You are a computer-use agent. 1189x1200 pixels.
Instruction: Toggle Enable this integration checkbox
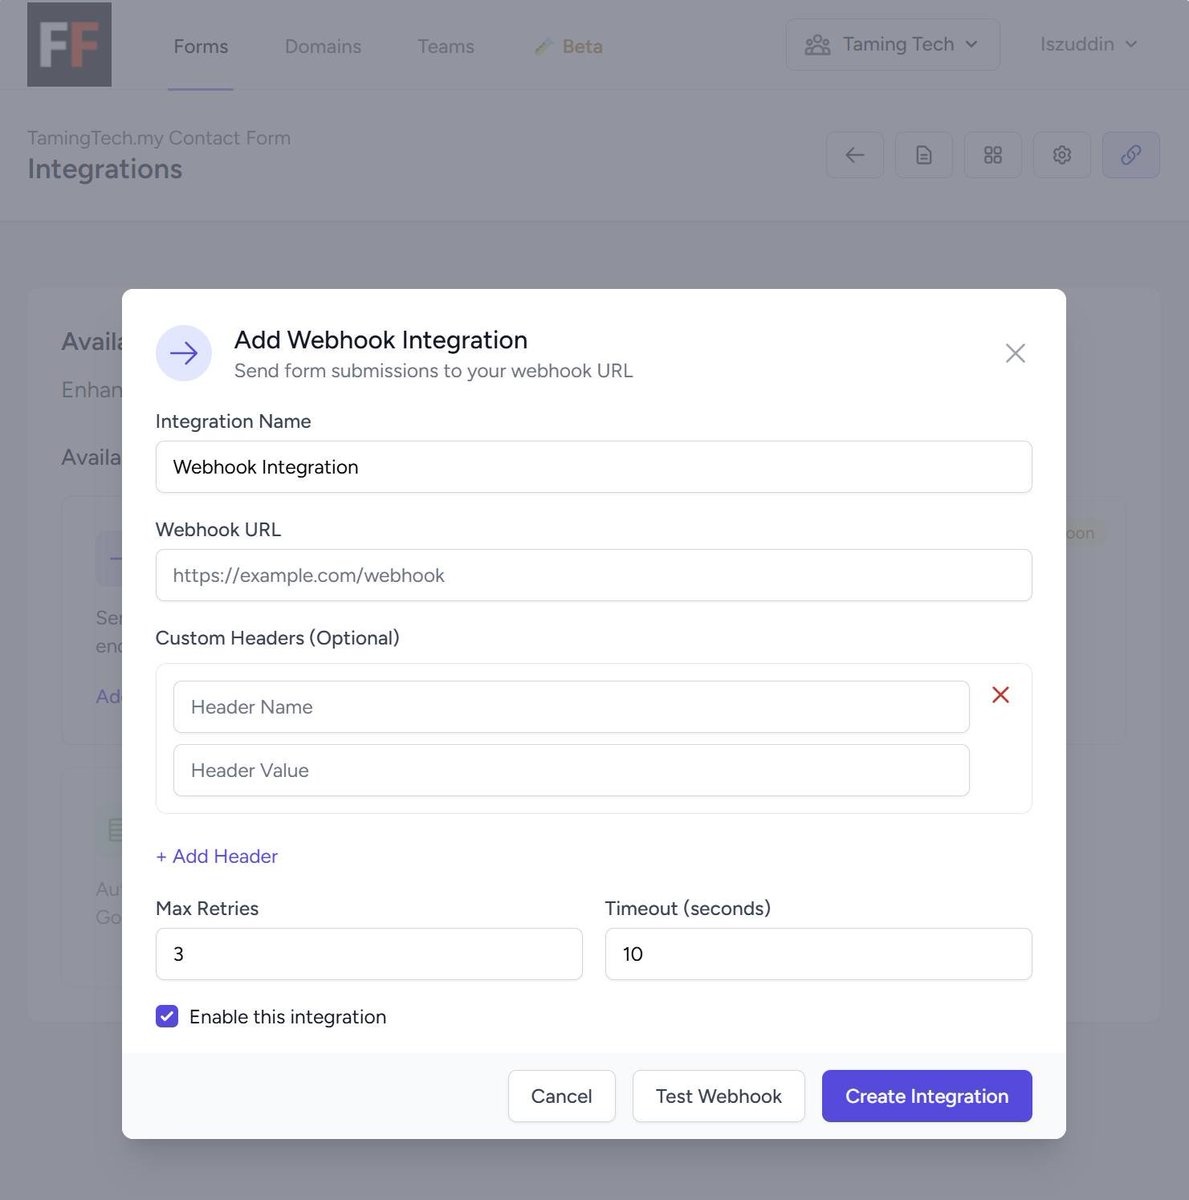tap(167, 1017)
